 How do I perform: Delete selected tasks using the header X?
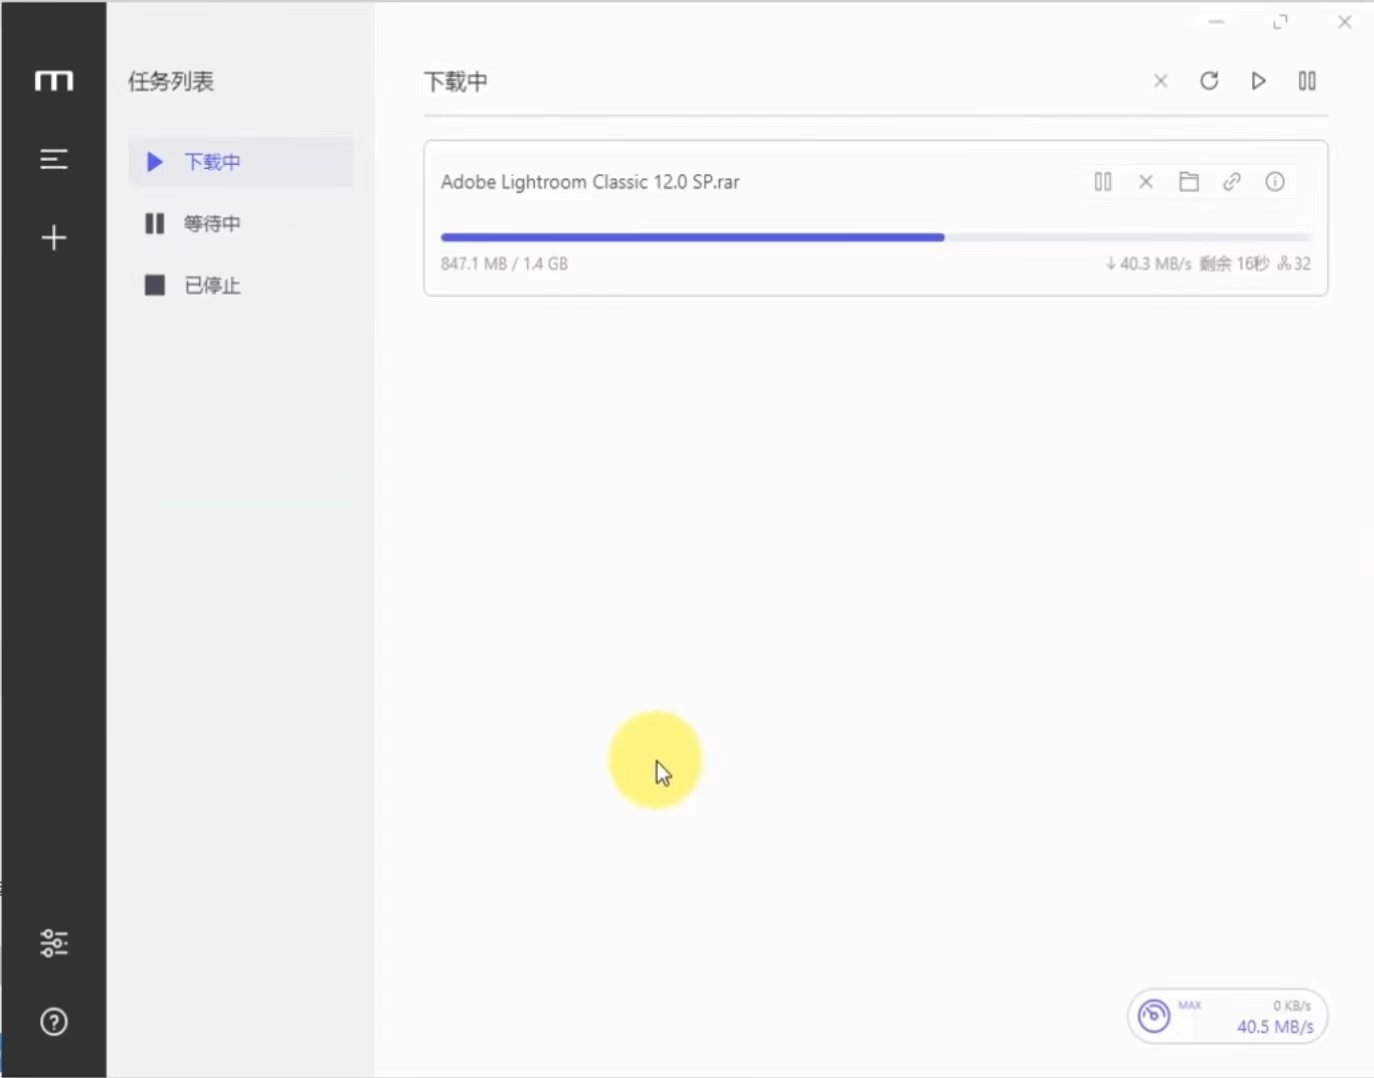tap(1160, 81)
